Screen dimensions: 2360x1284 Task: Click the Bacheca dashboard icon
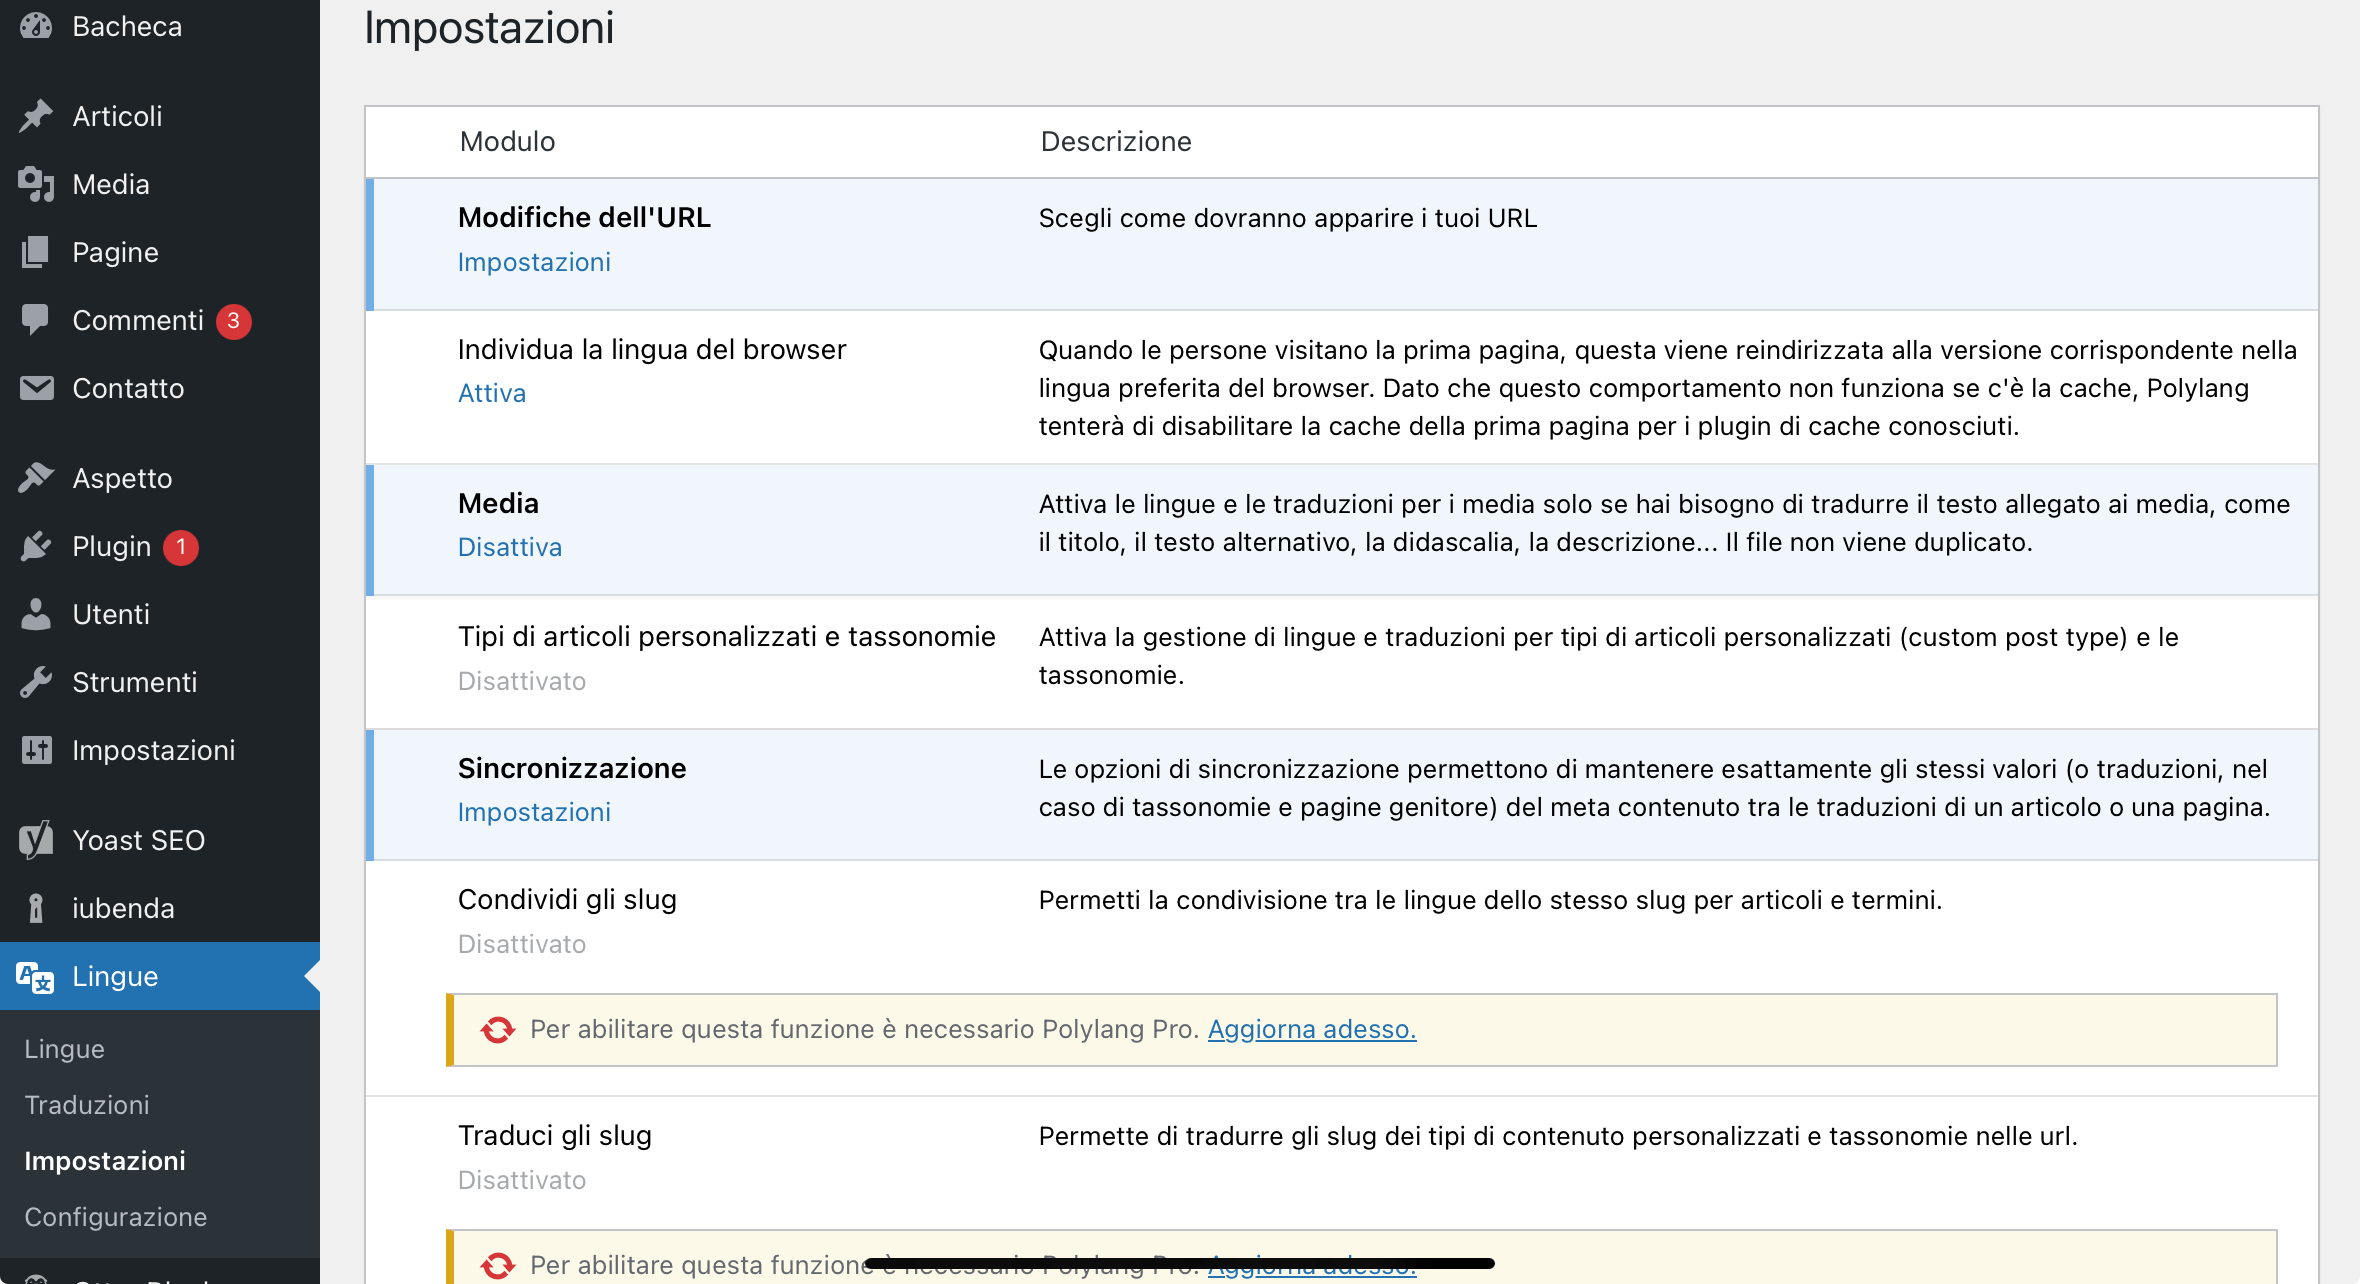point(36,26)
